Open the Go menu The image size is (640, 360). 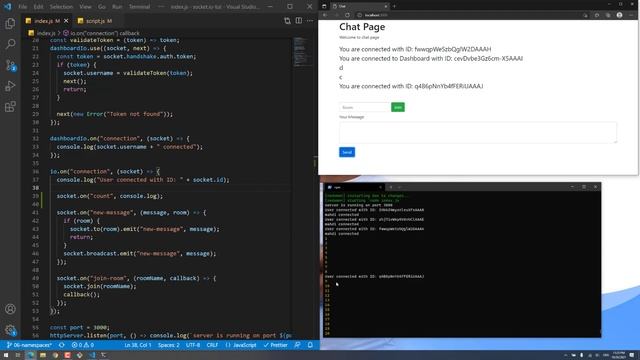click(102, 7)
